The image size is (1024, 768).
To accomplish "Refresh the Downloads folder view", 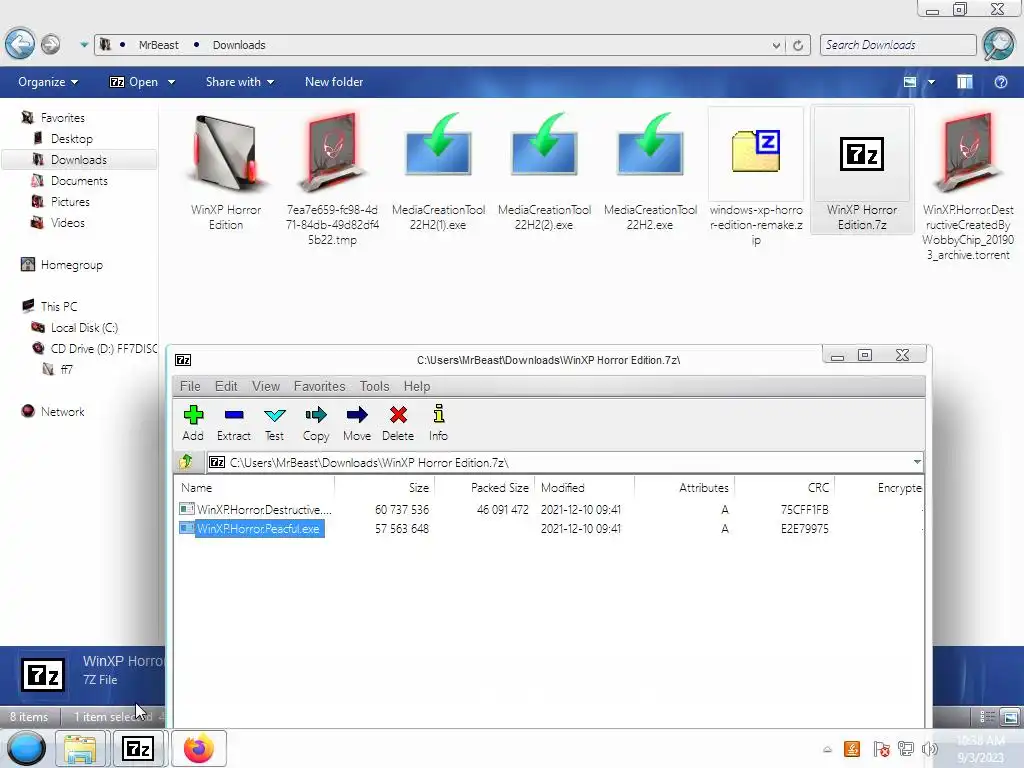I will click(x=798, y=45).
